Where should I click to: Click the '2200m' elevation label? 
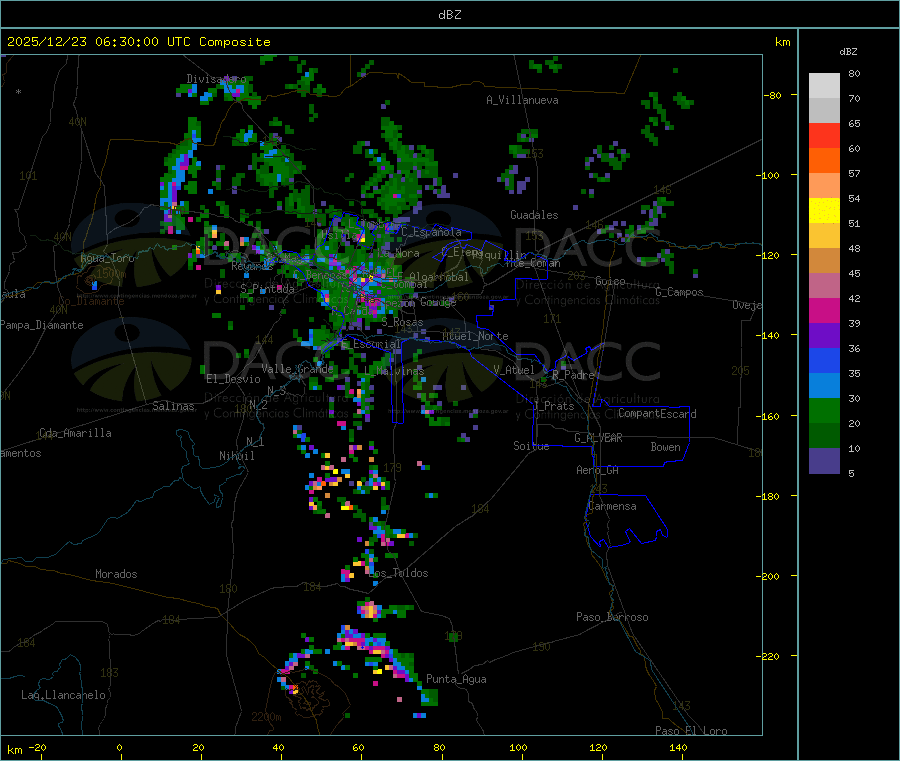pyautogui.click(x=266, y=717)
